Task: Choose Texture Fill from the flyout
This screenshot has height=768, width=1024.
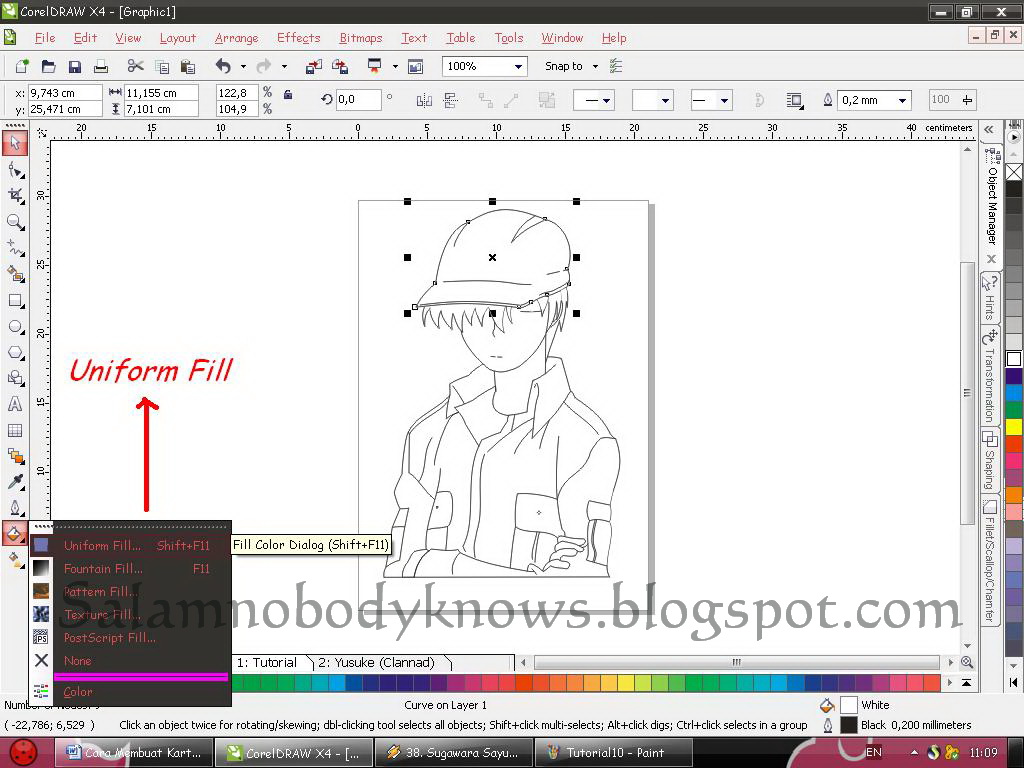Action: tap(131, 615)
